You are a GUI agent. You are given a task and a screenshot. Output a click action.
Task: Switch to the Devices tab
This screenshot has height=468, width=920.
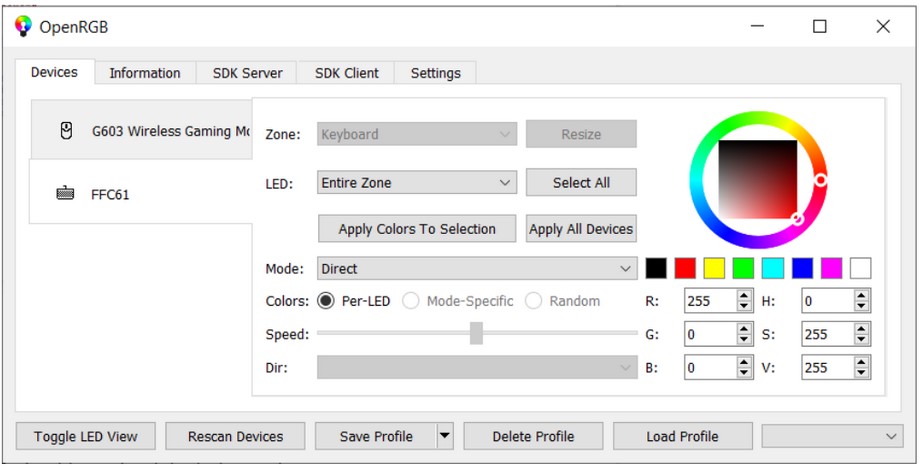point(54,73)
